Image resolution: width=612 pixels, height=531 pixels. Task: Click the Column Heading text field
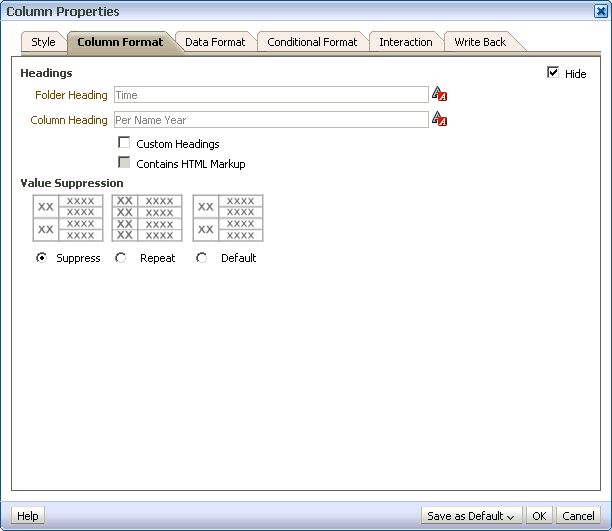(x=271, y=119)
